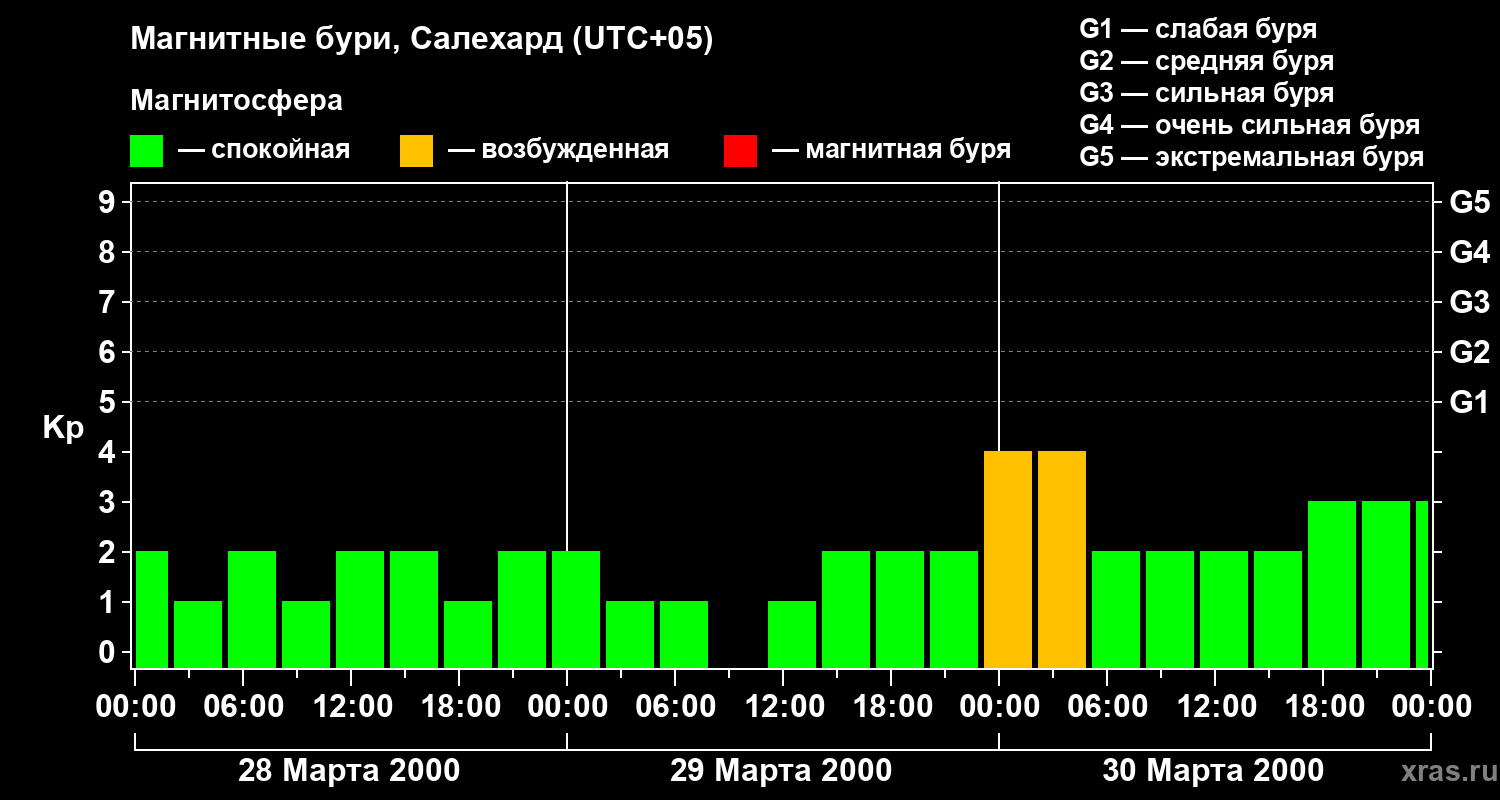Click the Kp 2 bar at 06:00 on 28 March
The image size is (1500, 800).
point(252,609)
